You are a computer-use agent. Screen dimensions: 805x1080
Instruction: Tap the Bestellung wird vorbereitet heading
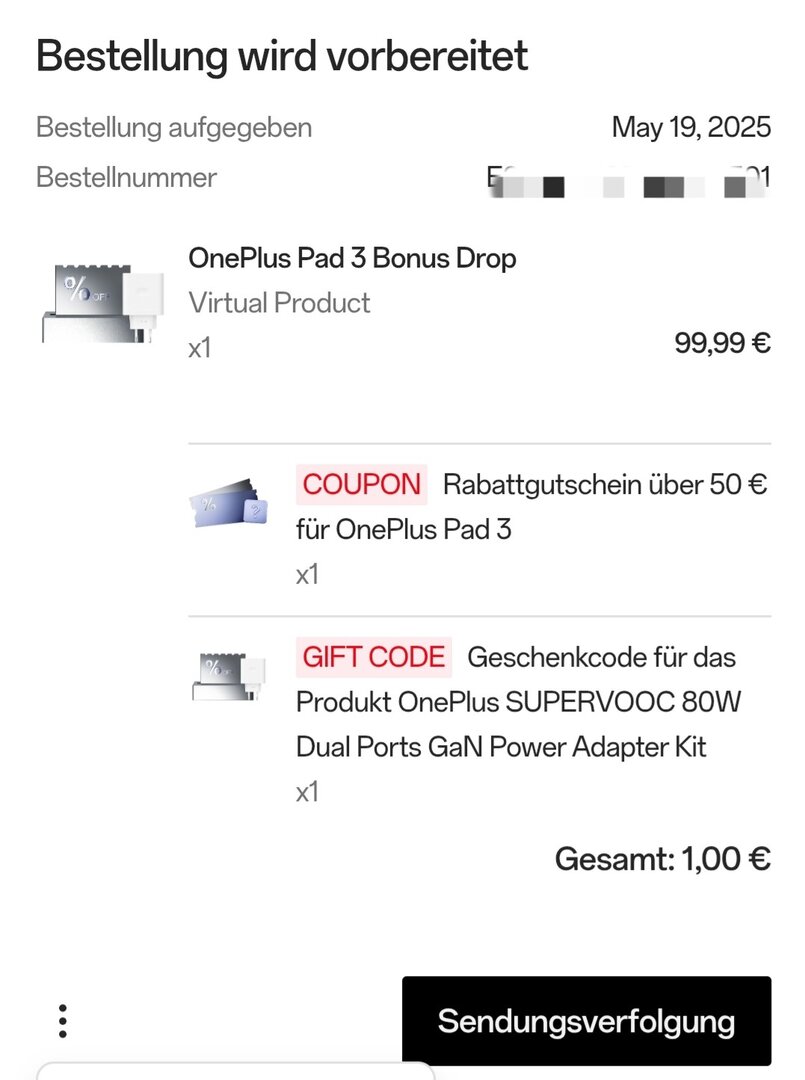click(282, 56)
